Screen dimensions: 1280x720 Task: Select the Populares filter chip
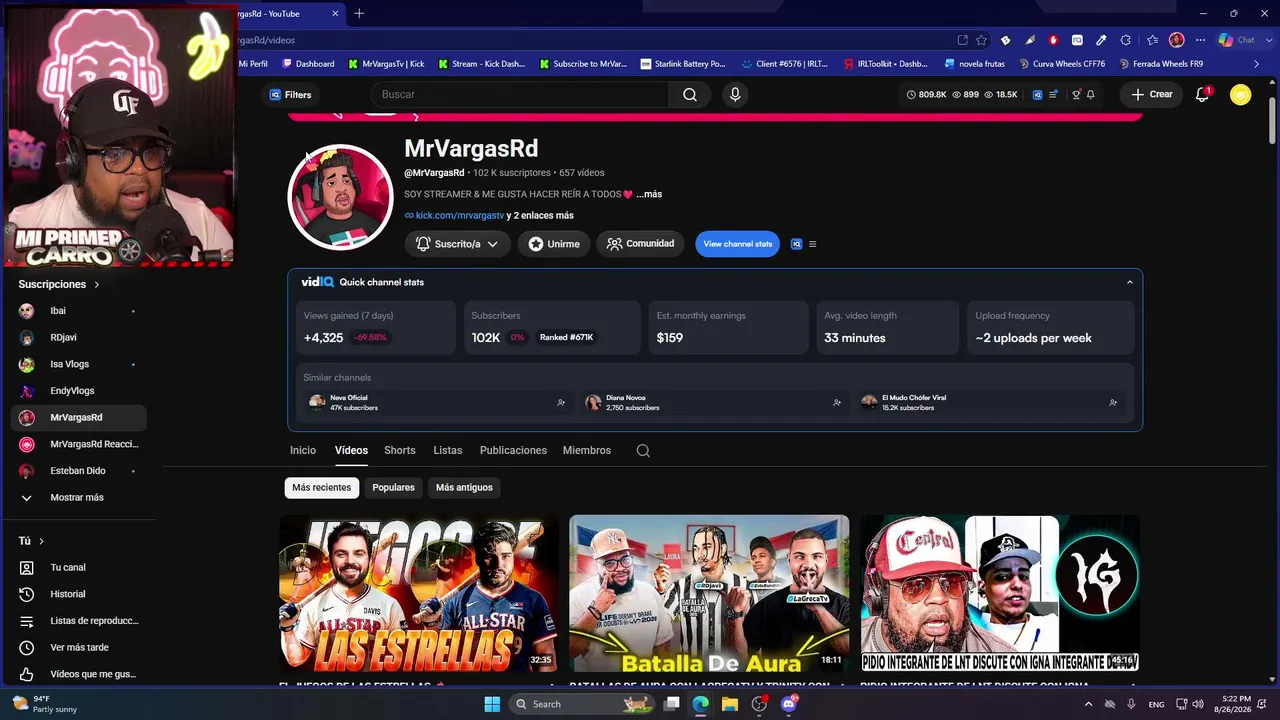[393, 487]
